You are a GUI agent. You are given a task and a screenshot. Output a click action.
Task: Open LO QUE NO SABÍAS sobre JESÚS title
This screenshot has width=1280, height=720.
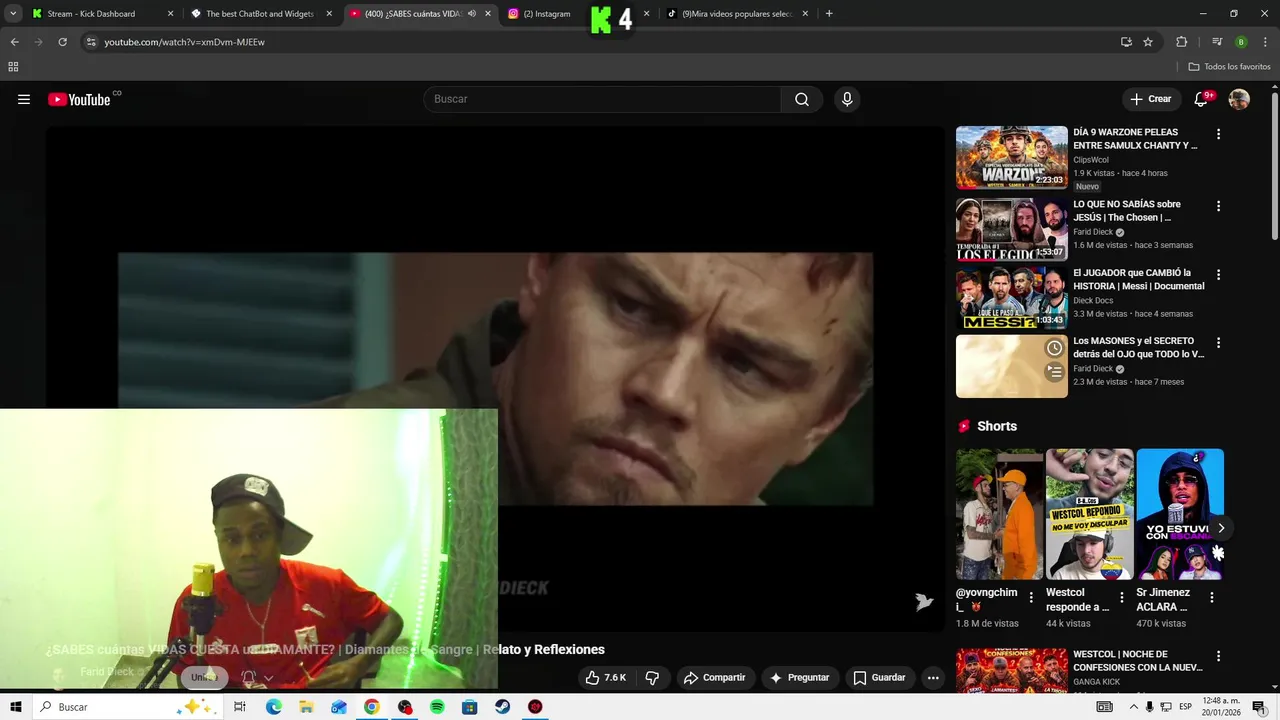[1127, 211]
